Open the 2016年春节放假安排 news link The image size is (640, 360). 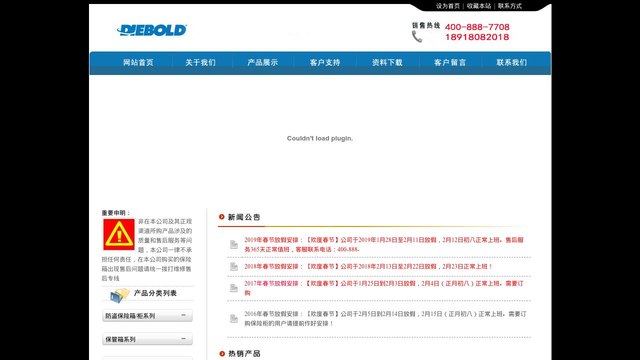pos(385,318)
